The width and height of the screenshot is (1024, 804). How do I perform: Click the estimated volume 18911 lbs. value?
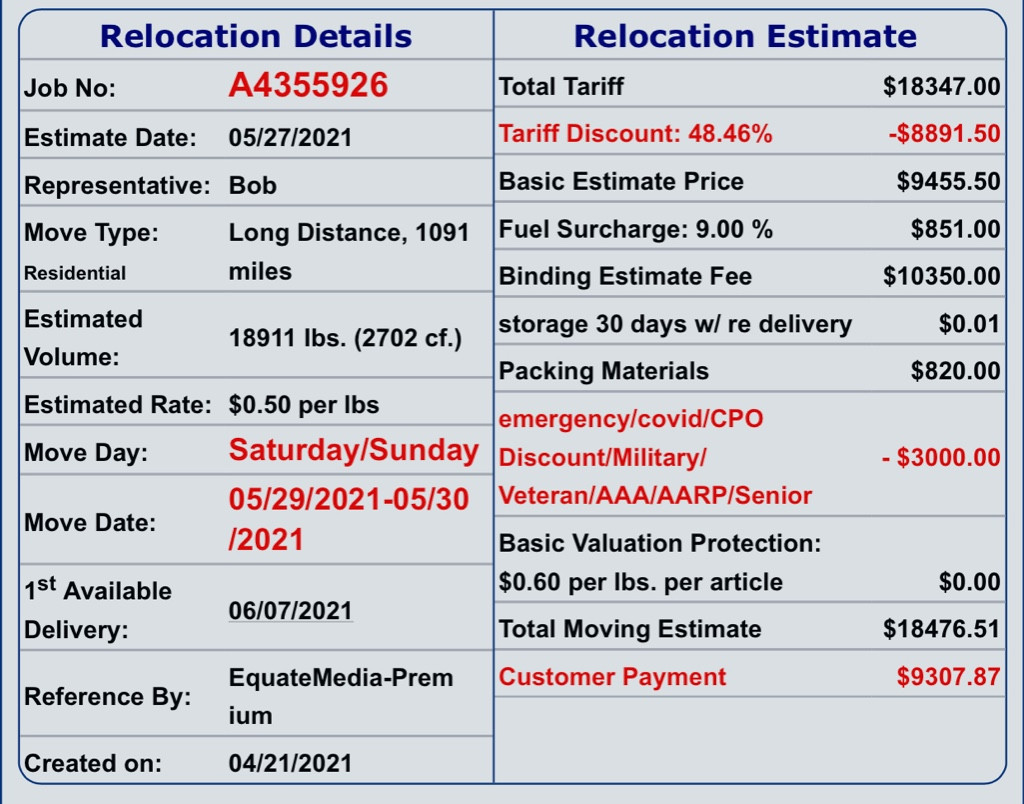pyautogui.click(x=345, y=339)
